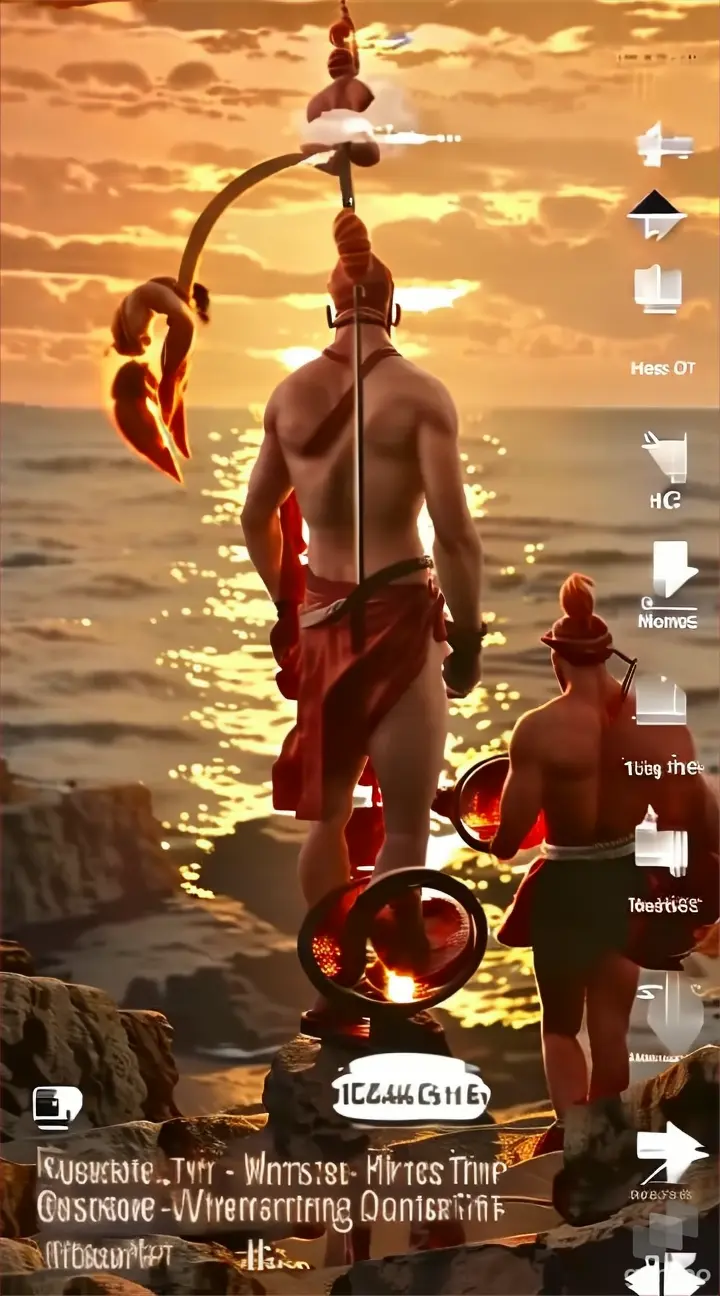Tap the small square icon above the caption
This screenshot has height=1296, width=720.
click(x=58, y=1107)
